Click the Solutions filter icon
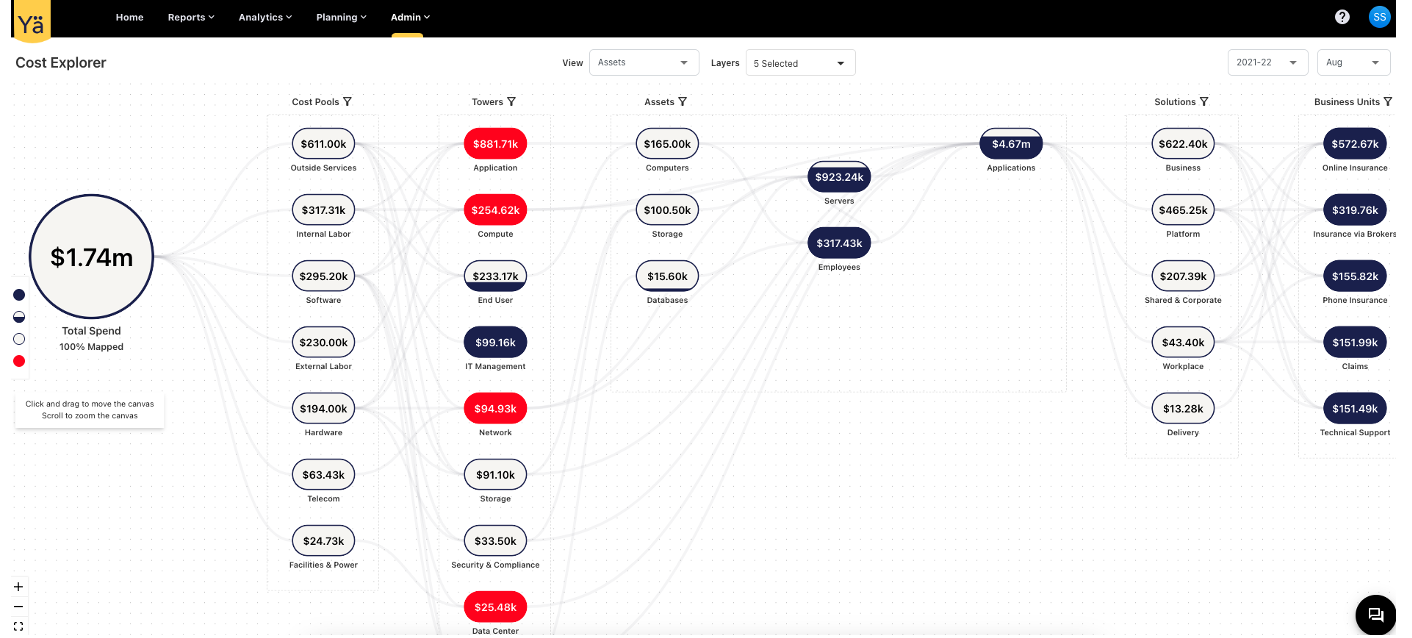The height and width of the screenshot is (638, 1412). (1204, 102)
